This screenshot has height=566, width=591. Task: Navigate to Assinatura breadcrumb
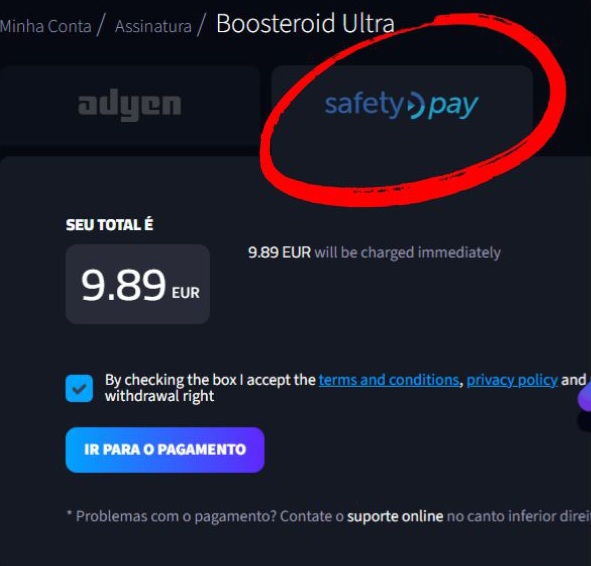pyautogui.click(x=153, y=26)
